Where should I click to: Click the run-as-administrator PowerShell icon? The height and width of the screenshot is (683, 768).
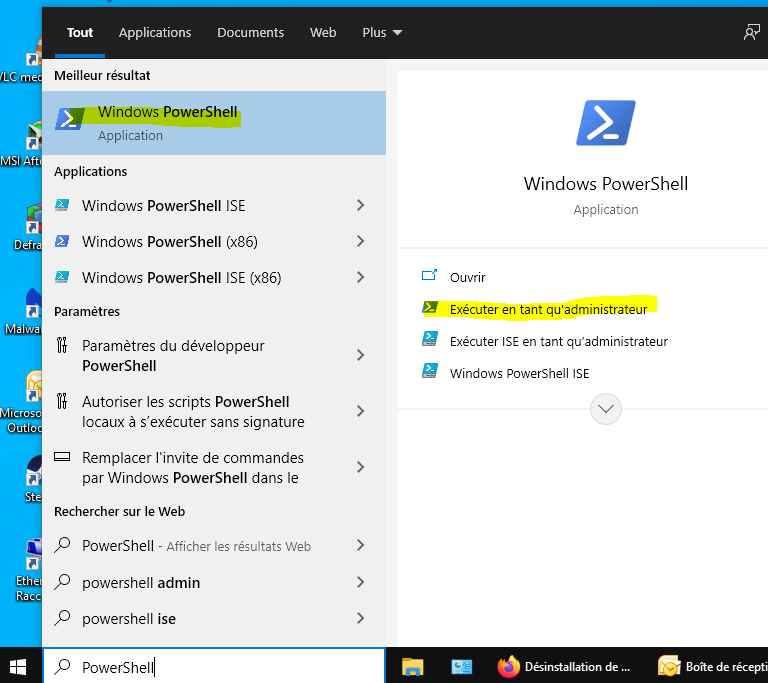point(430,308)
